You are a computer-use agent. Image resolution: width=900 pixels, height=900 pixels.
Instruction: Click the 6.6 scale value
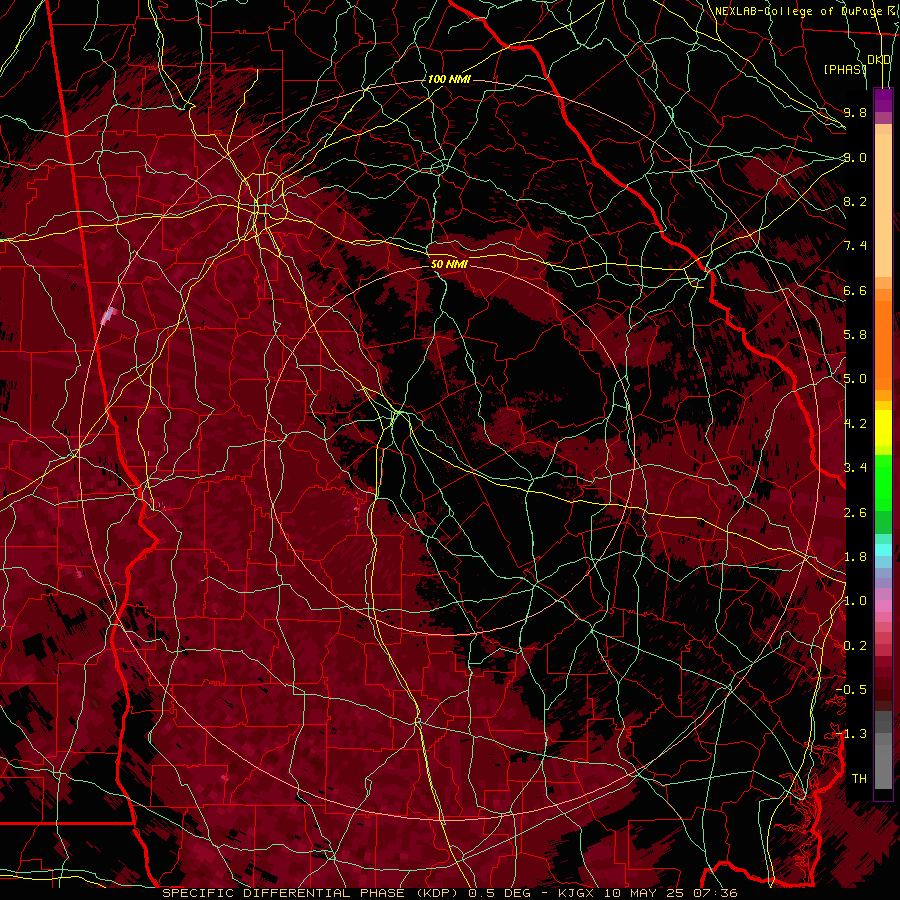(855, 290)
